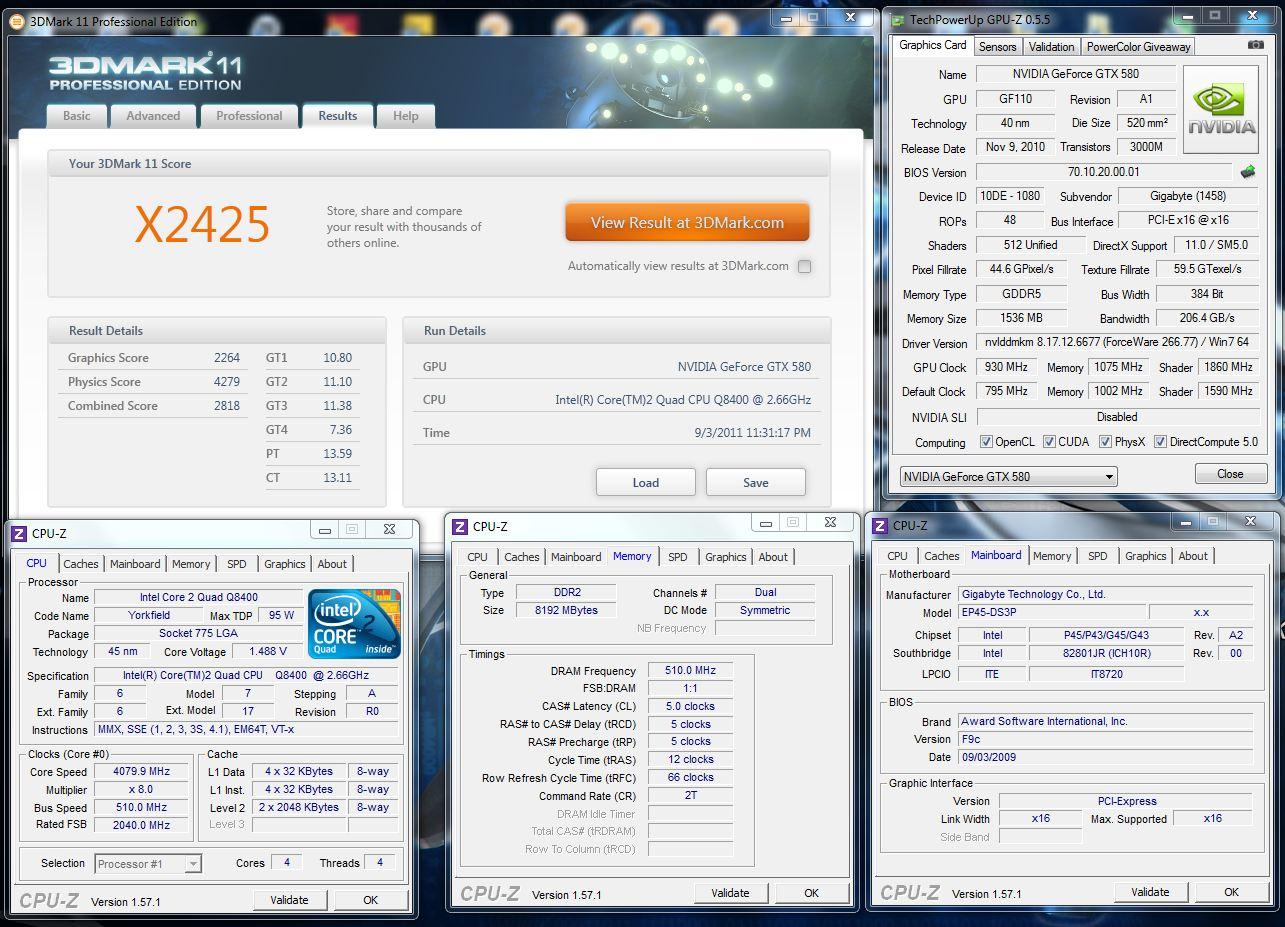Click the Run Details Time value
This screenshot has height=927, width=1285.
752,433
